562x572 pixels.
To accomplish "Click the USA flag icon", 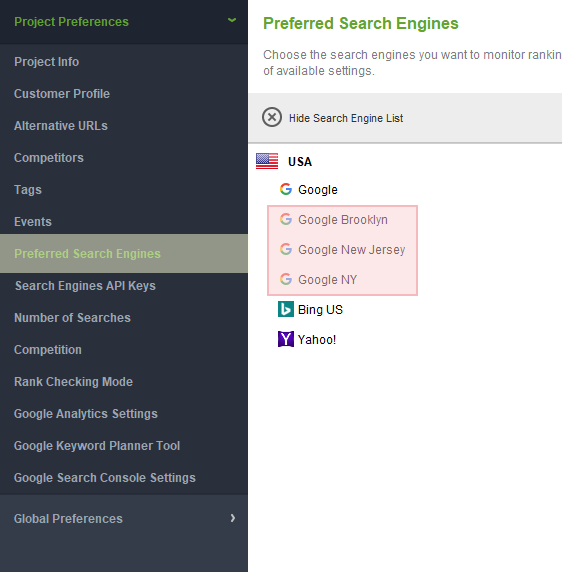I will [267, 161].
